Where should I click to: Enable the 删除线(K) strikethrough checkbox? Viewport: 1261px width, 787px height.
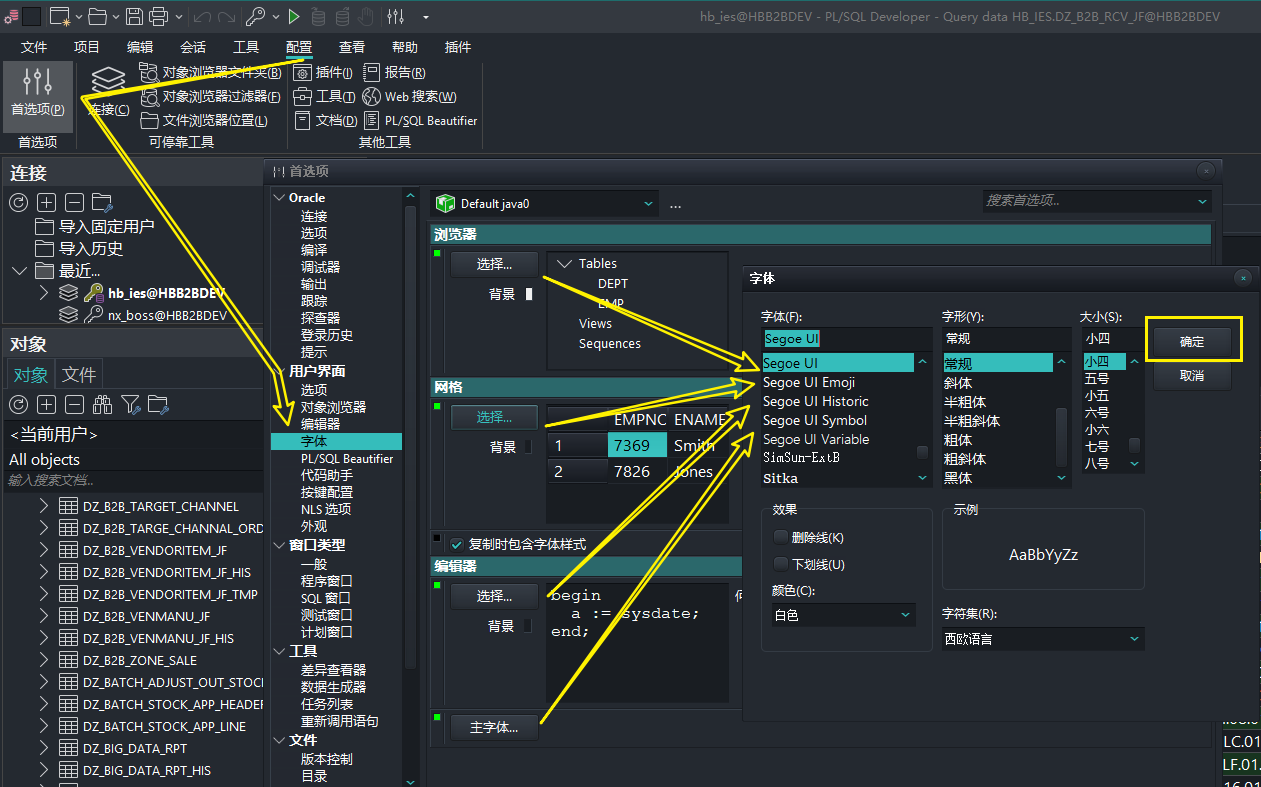(781, 538)
